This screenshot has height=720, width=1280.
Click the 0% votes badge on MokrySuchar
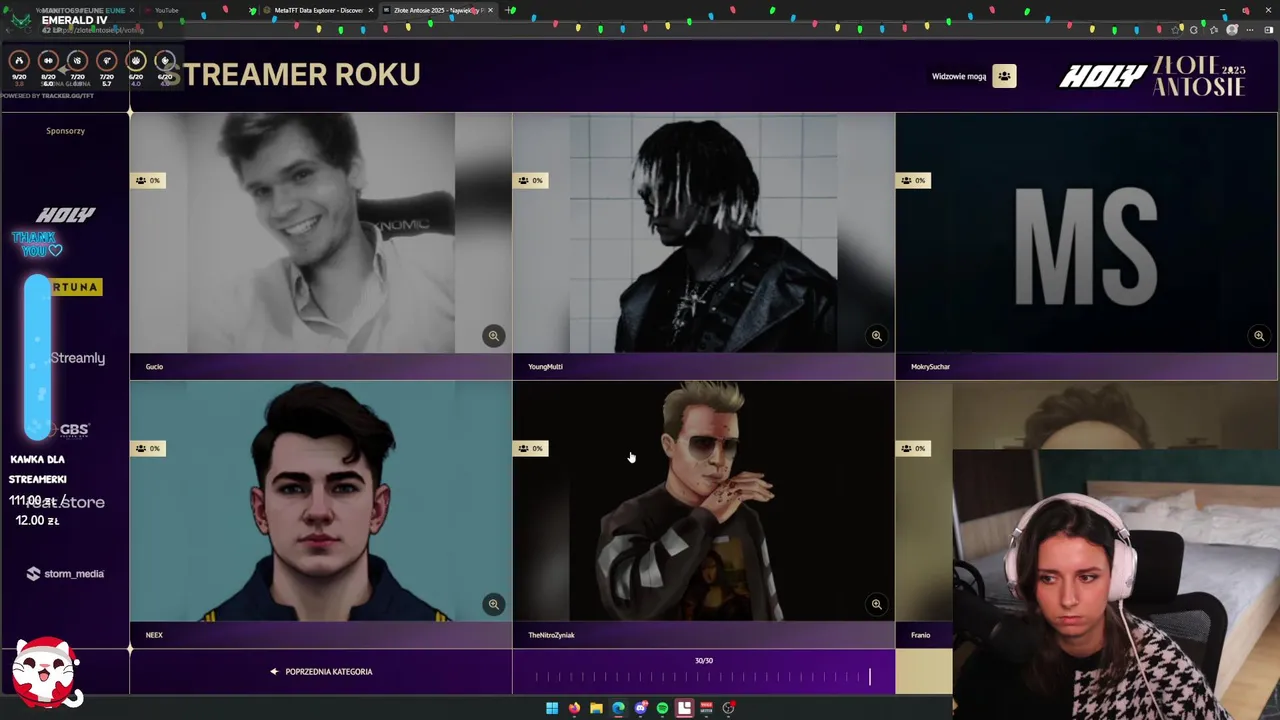(913, 180)
